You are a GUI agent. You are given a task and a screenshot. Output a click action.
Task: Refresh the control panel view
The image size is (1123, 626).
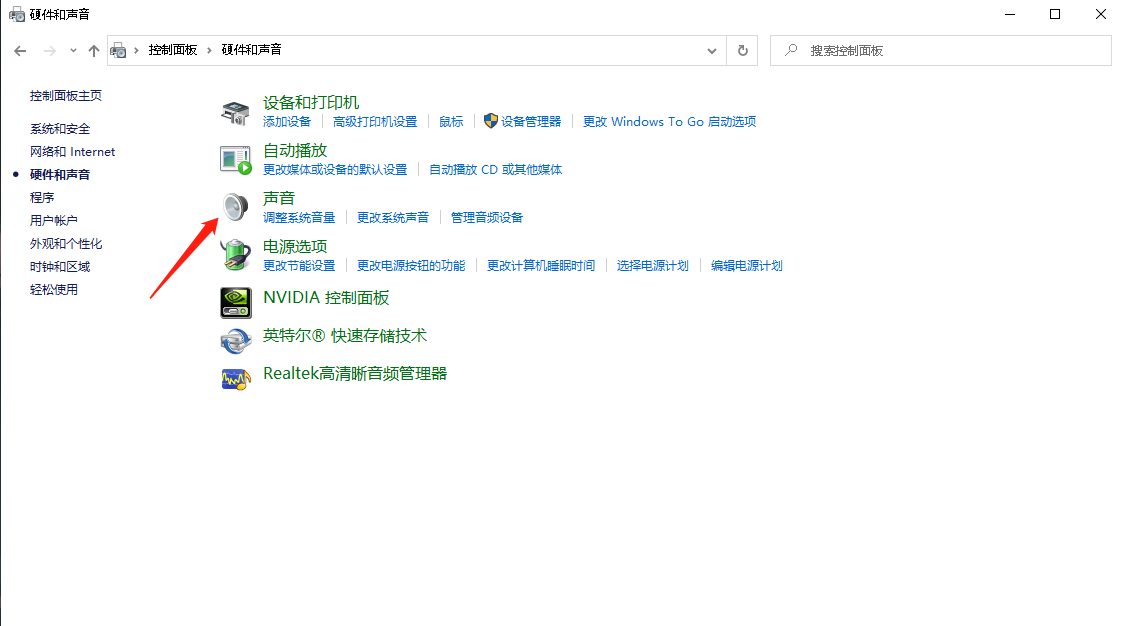743,51
